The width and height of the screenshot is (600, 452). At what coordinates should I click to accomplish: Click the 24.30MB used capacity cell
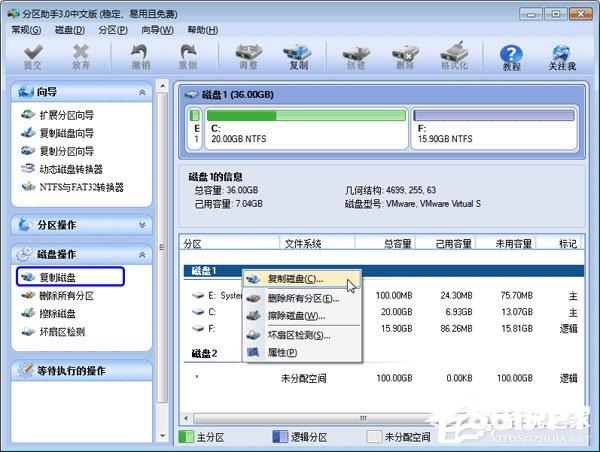(x=456, y=295)
